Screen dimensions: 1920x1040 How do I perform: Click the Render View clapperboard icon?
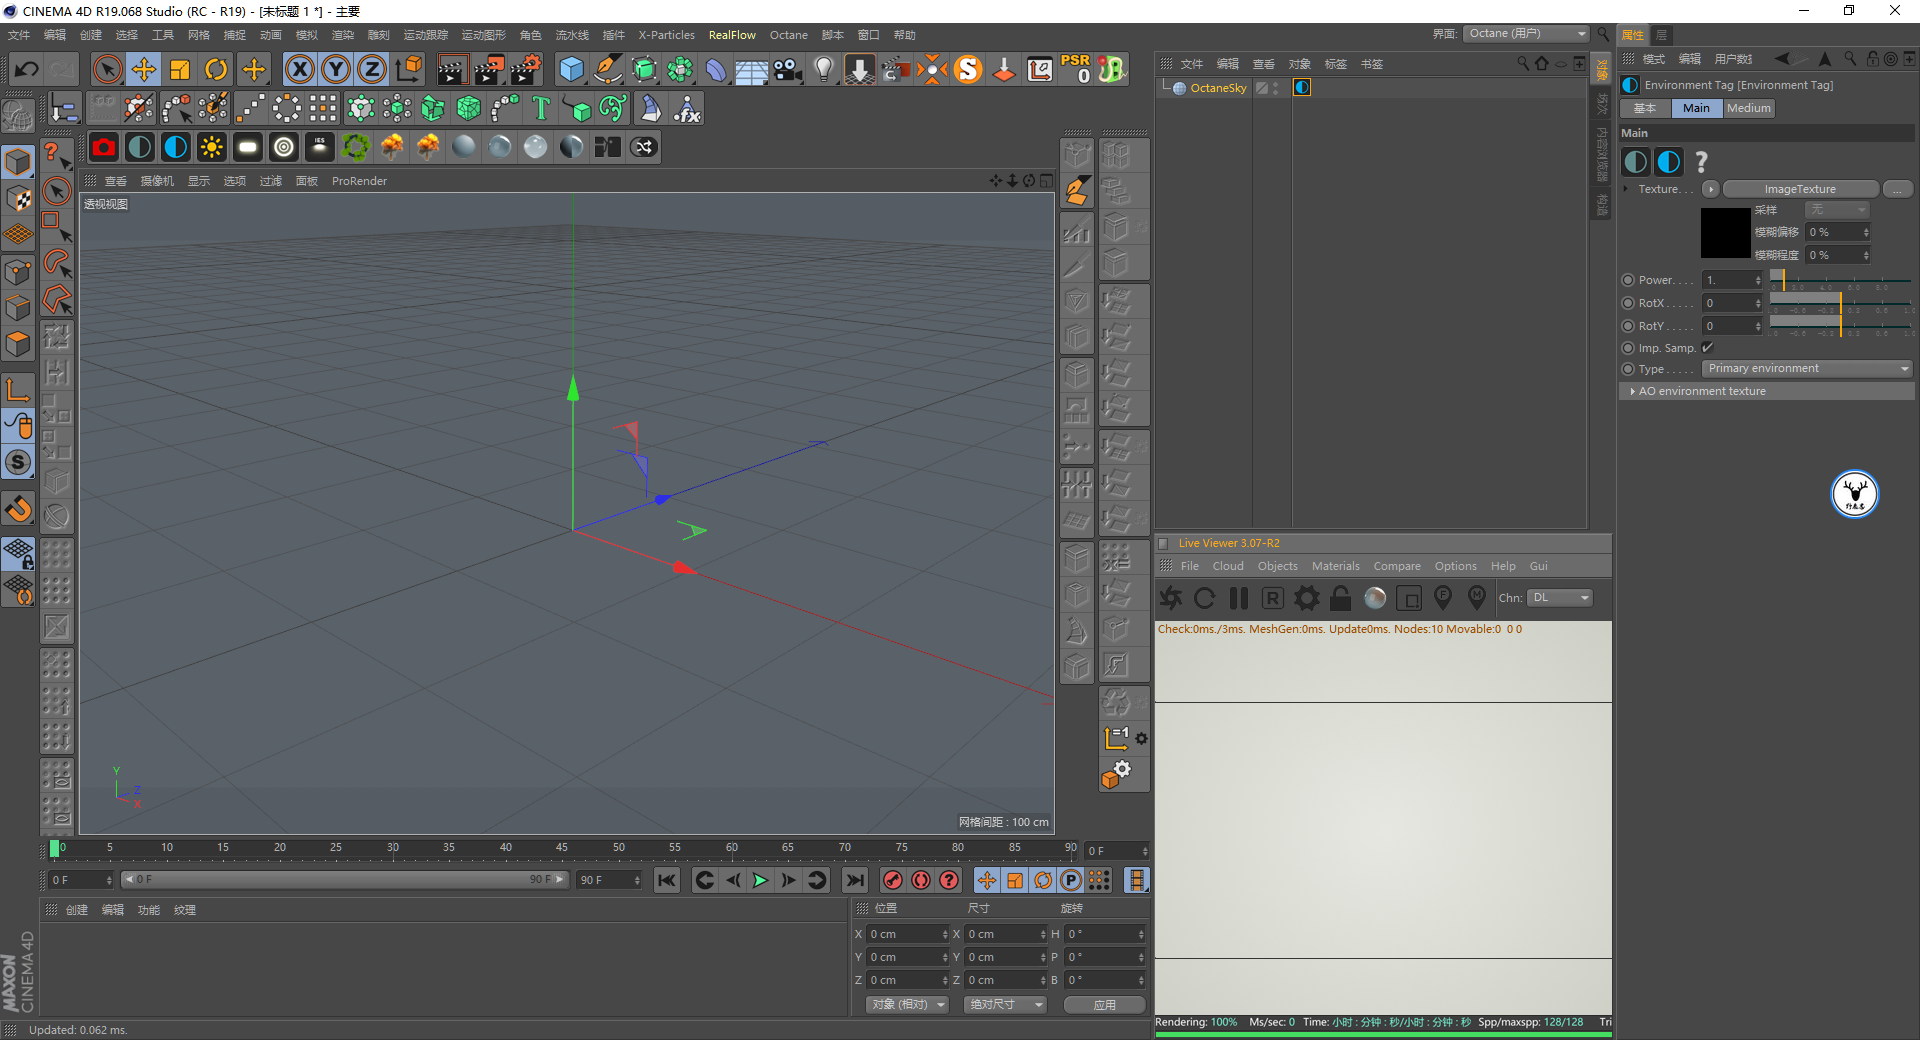point(452,69)
